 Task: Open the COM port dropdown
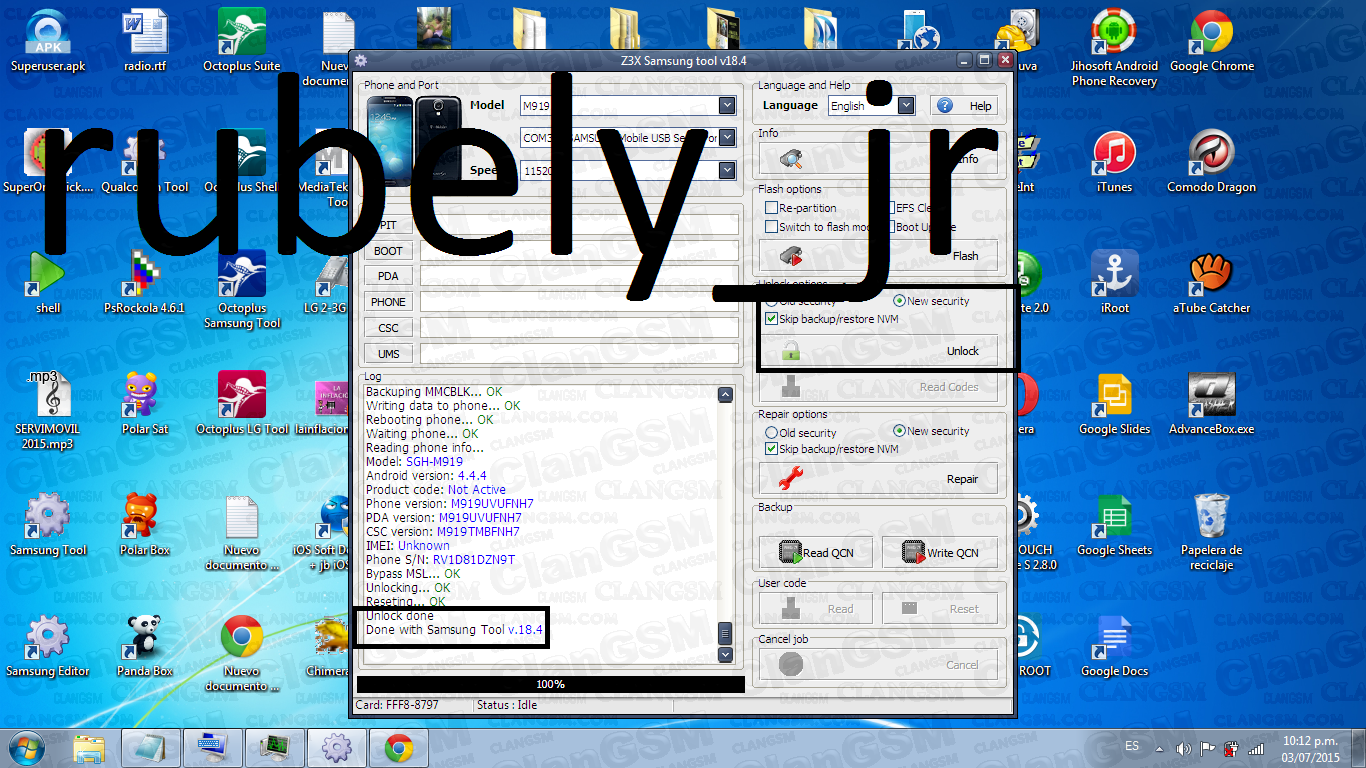click(x=727, y=138)
